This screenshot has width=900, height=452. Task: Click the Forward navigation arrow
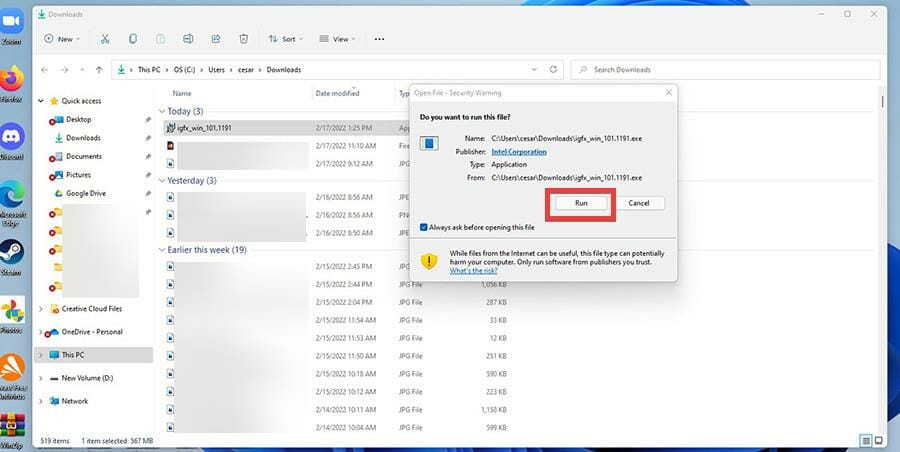[x=64, y=69]
